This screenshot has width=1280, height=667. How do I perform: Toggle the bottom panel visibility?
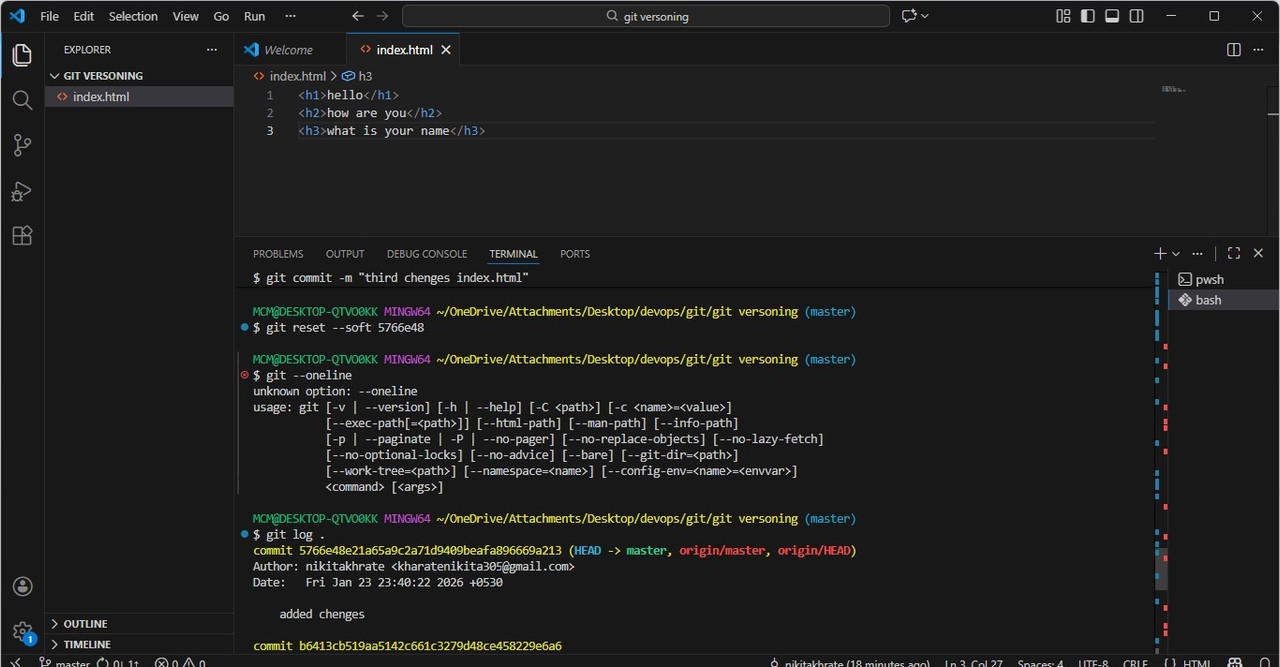(1112, 16)
